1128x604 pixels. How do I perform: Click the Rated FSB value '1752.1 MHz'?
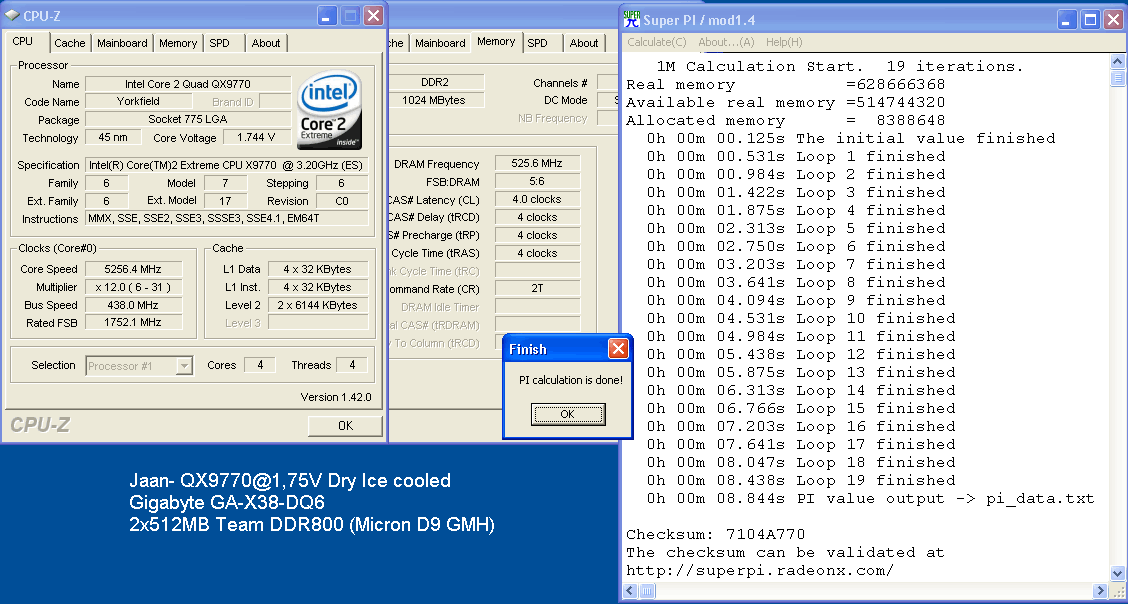[x=133, y=323]
